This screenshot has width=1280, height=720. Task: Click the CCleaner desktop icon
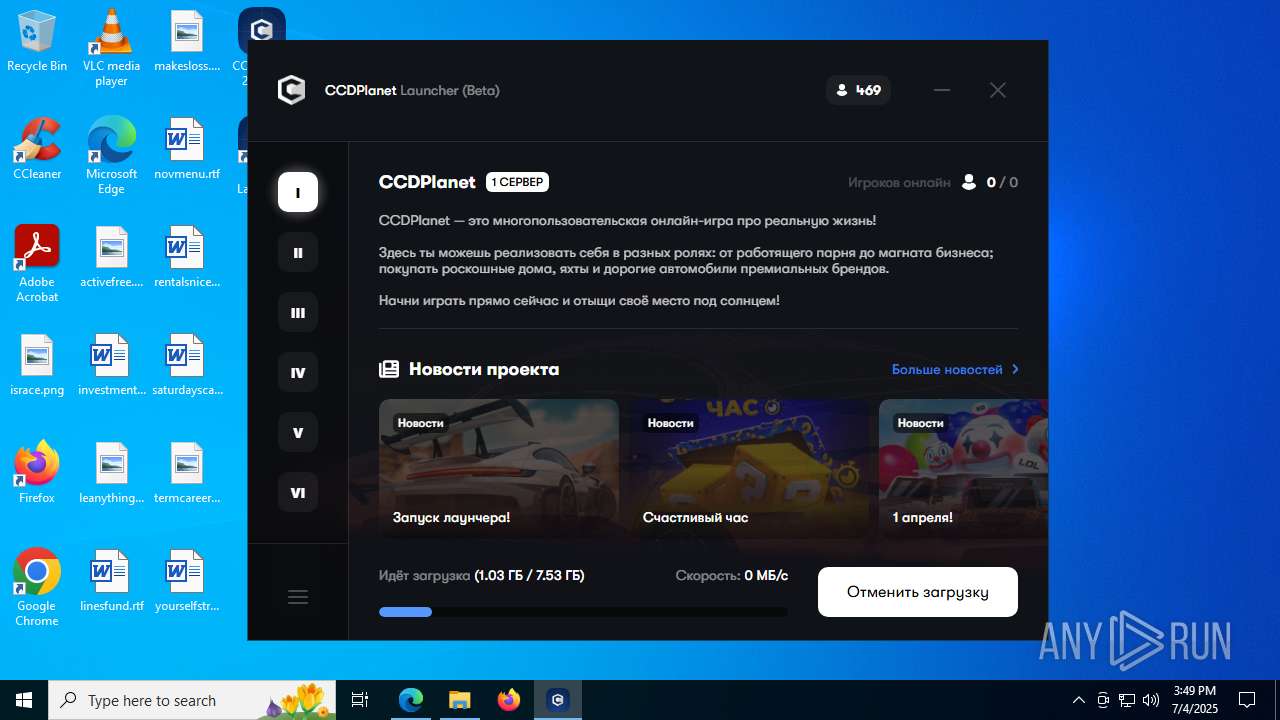click(37, 150)
